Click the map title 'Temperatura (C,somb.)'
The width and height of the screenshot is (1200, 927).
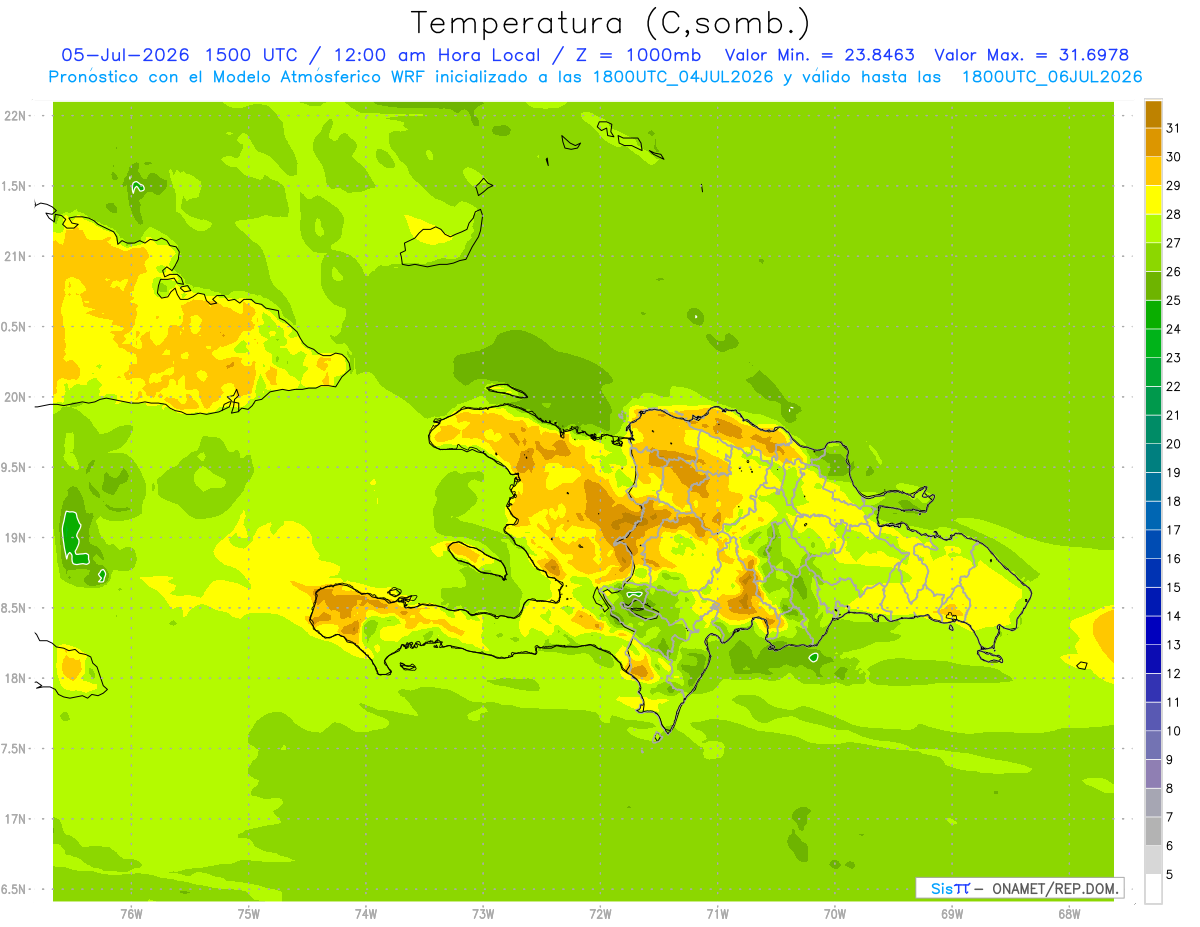tap(610, 23)
